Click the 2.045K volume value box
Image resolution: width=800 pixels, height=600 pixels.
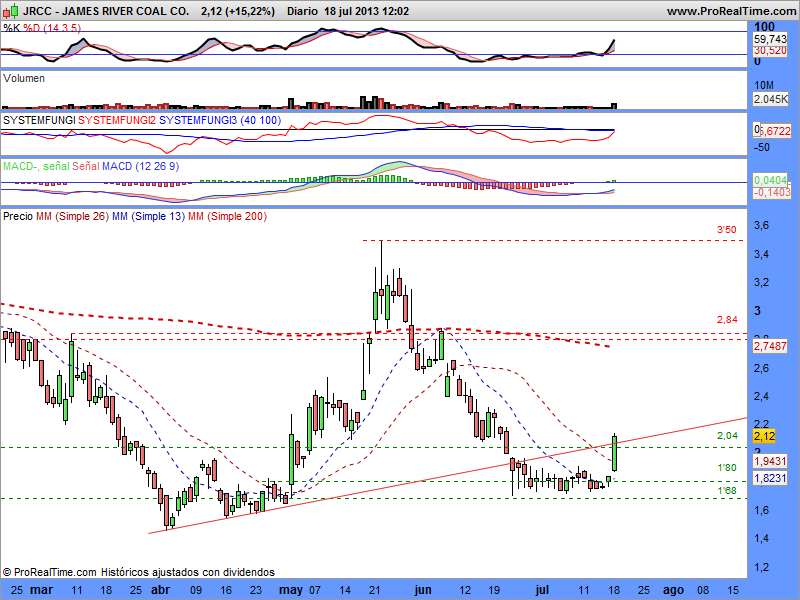point(770,99)
